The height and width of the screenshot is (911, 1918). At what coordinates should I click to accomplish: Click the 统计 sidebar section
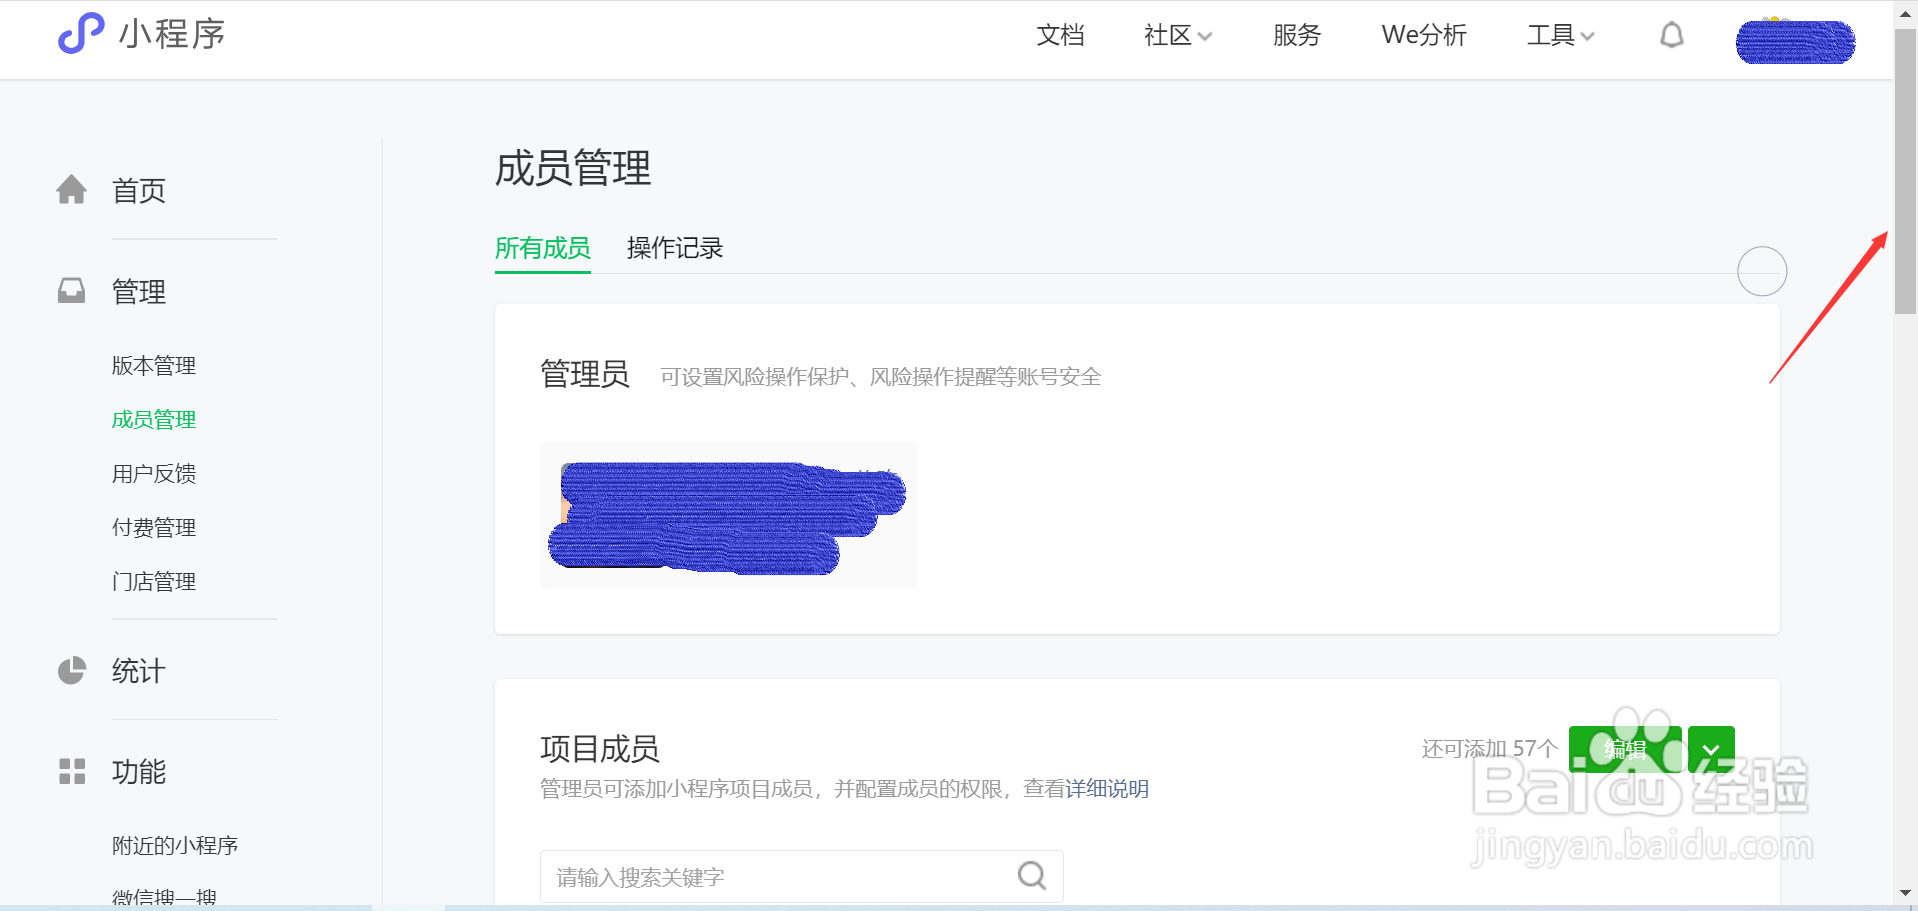click(x=139, y=671)
